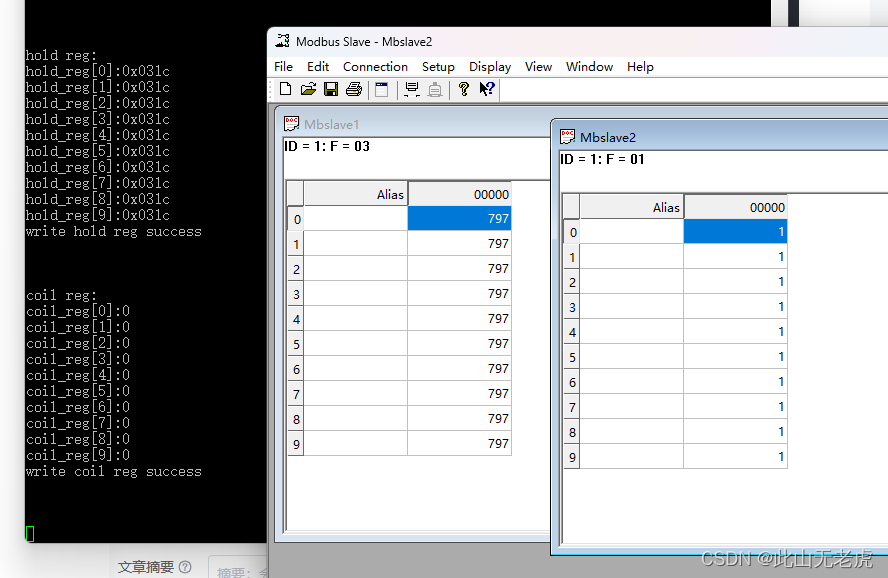Open the Display menu
This screenshot has height=578, width=888.
pos(489,67)
